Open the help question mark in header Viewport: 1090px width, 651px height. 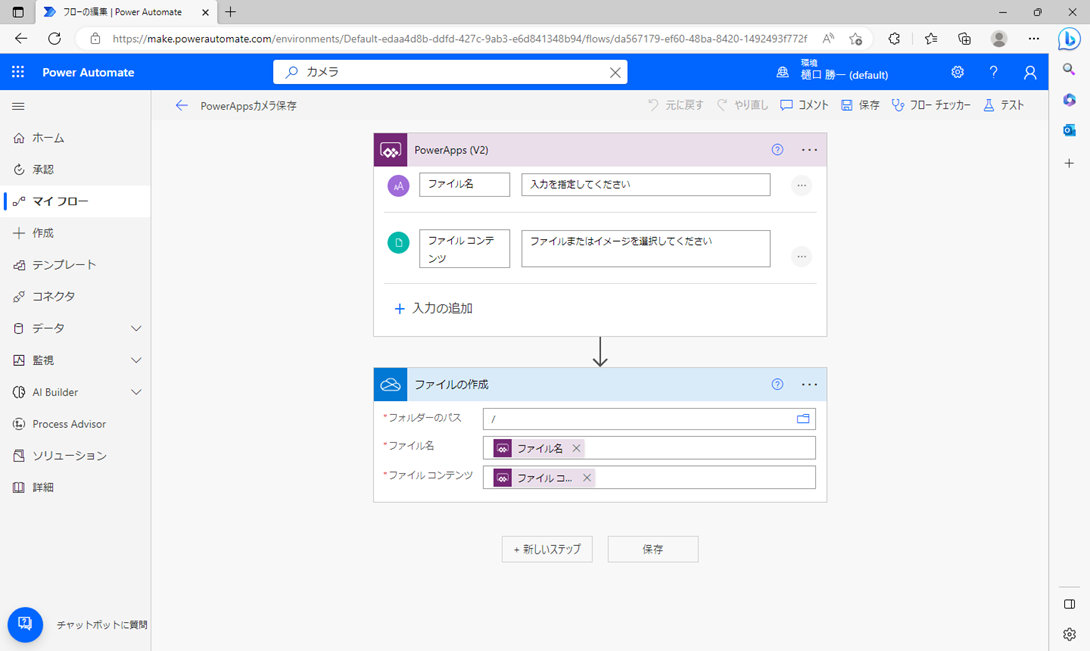point(993,72)
